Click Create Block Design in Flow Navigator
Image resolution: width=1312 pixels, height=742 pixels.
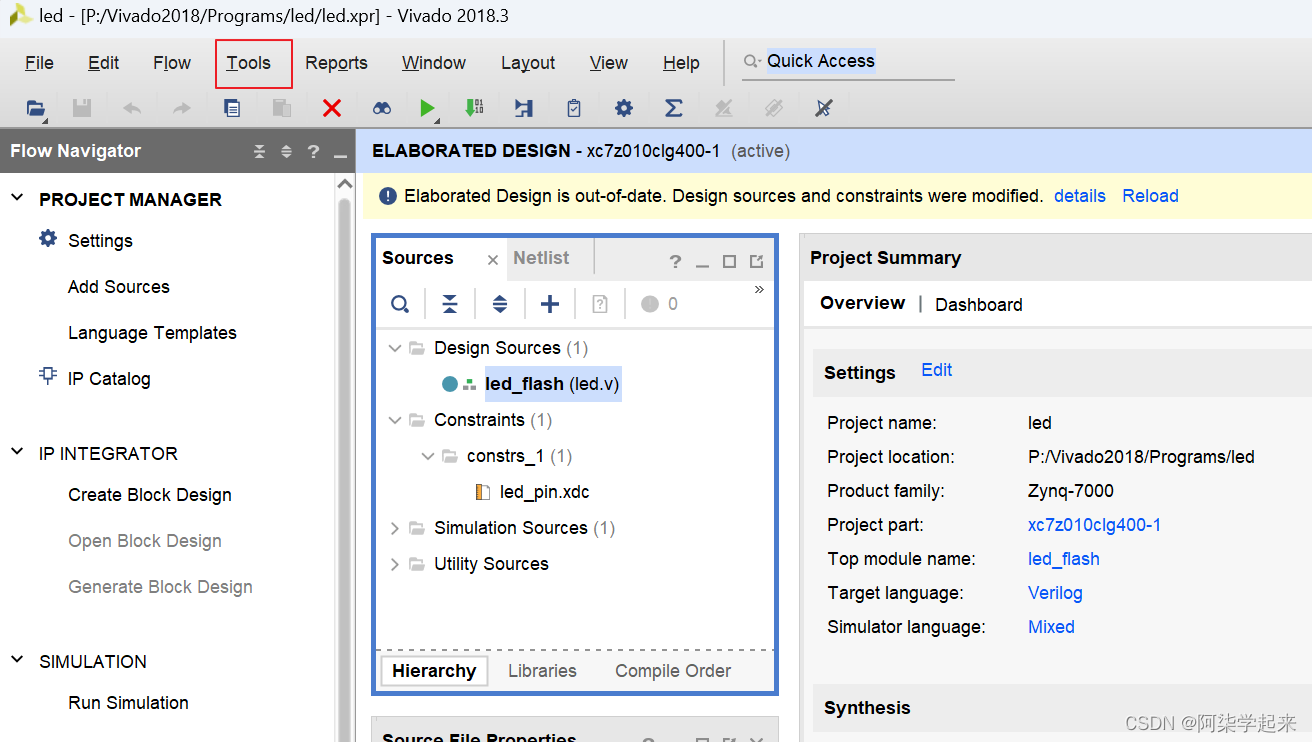[150, 495]
